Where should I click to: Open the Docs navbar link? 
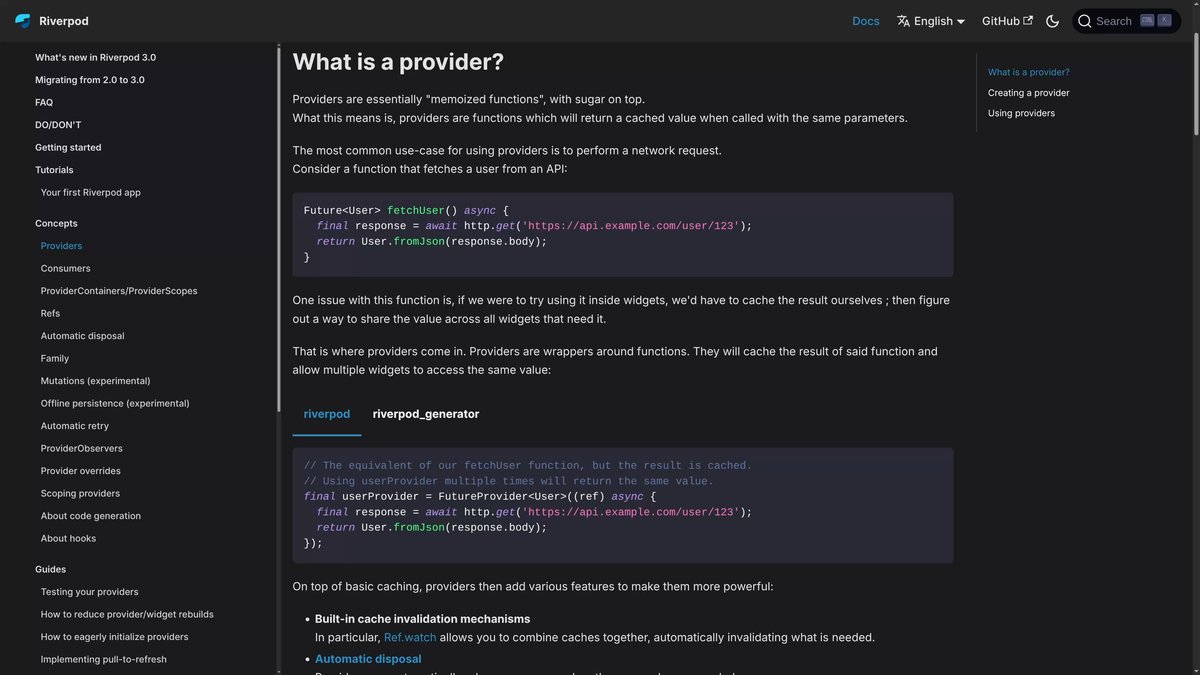(866, 21)
